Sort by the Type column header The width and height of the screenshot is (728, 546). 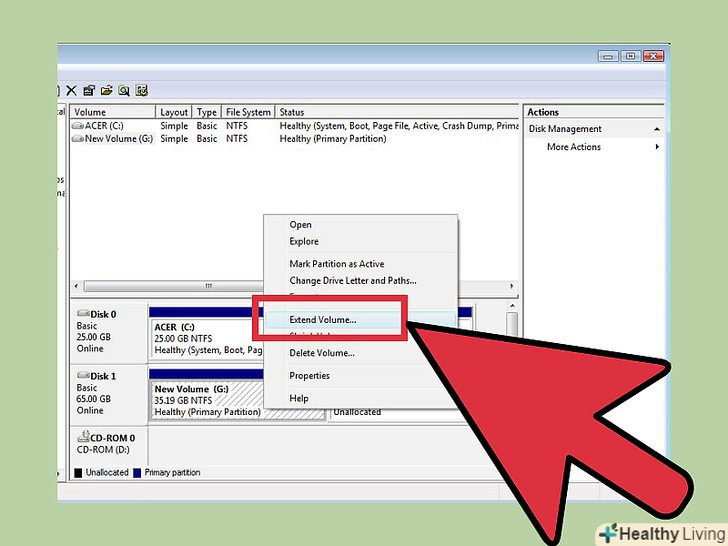[207, 112]
